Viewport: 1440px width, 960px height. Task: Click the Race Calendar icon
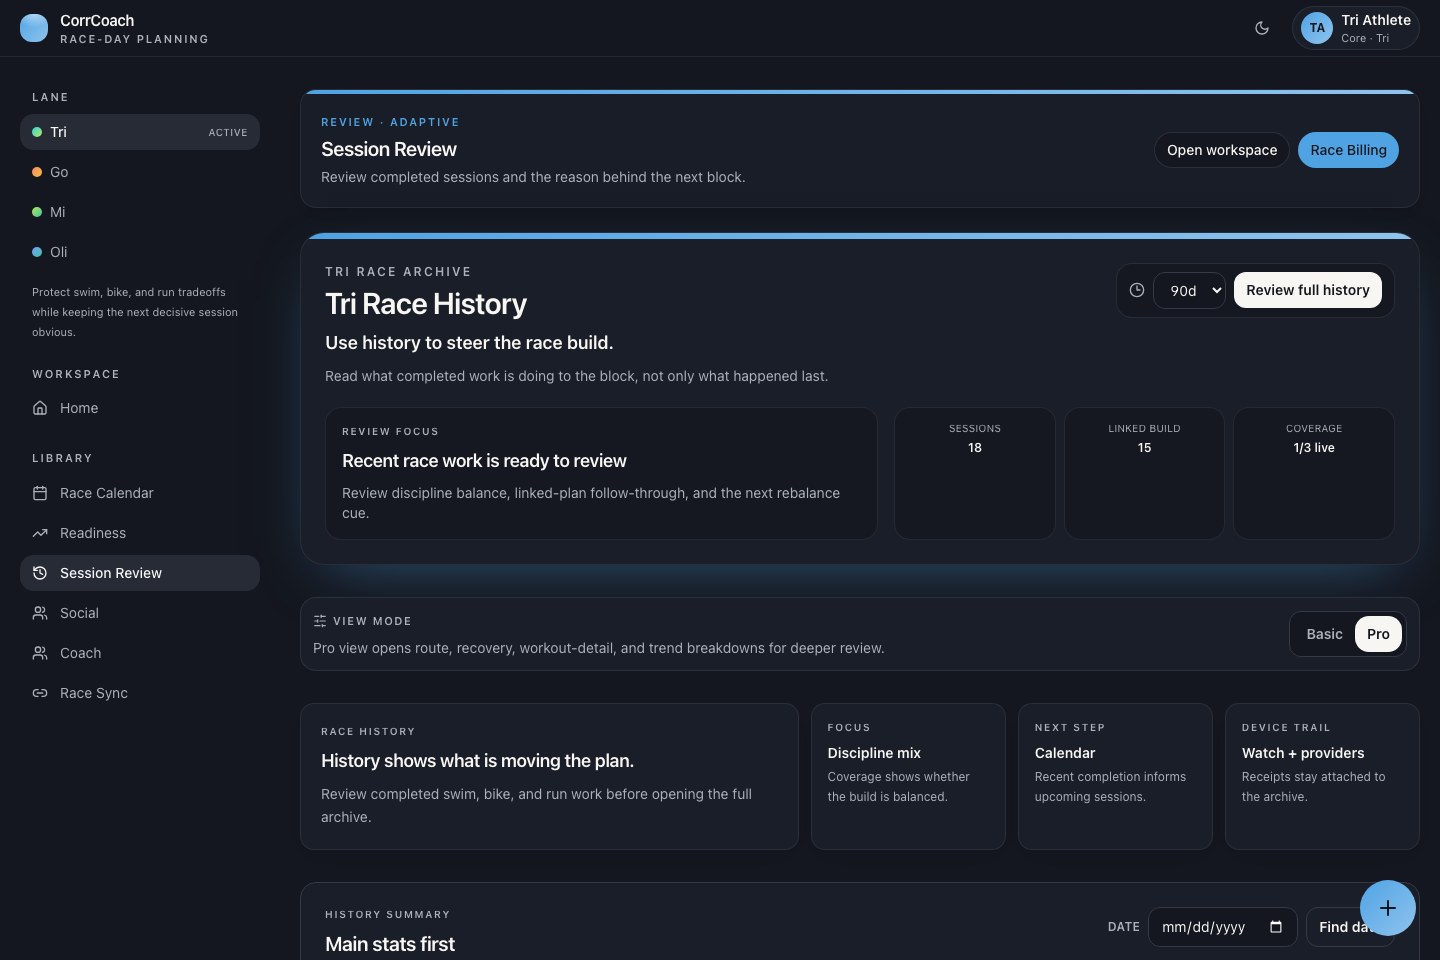coord(40,493)
